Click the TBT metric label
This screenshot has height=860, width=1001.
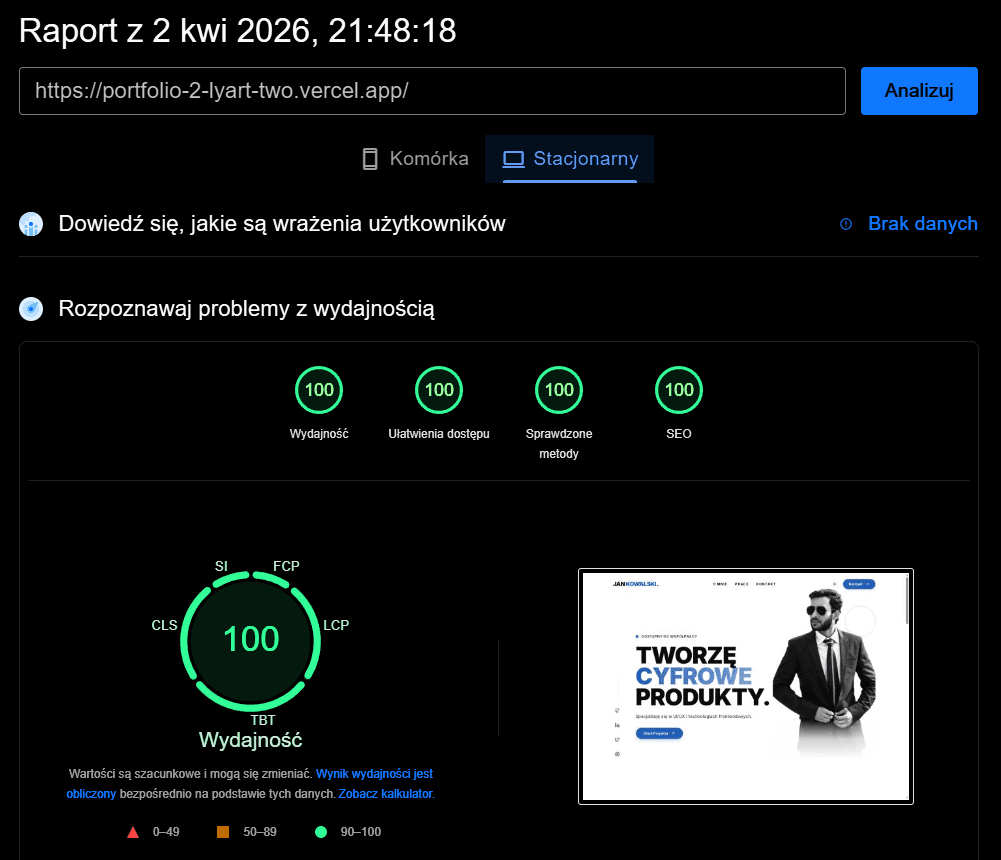pyautogui.click(x=262, y=720)
